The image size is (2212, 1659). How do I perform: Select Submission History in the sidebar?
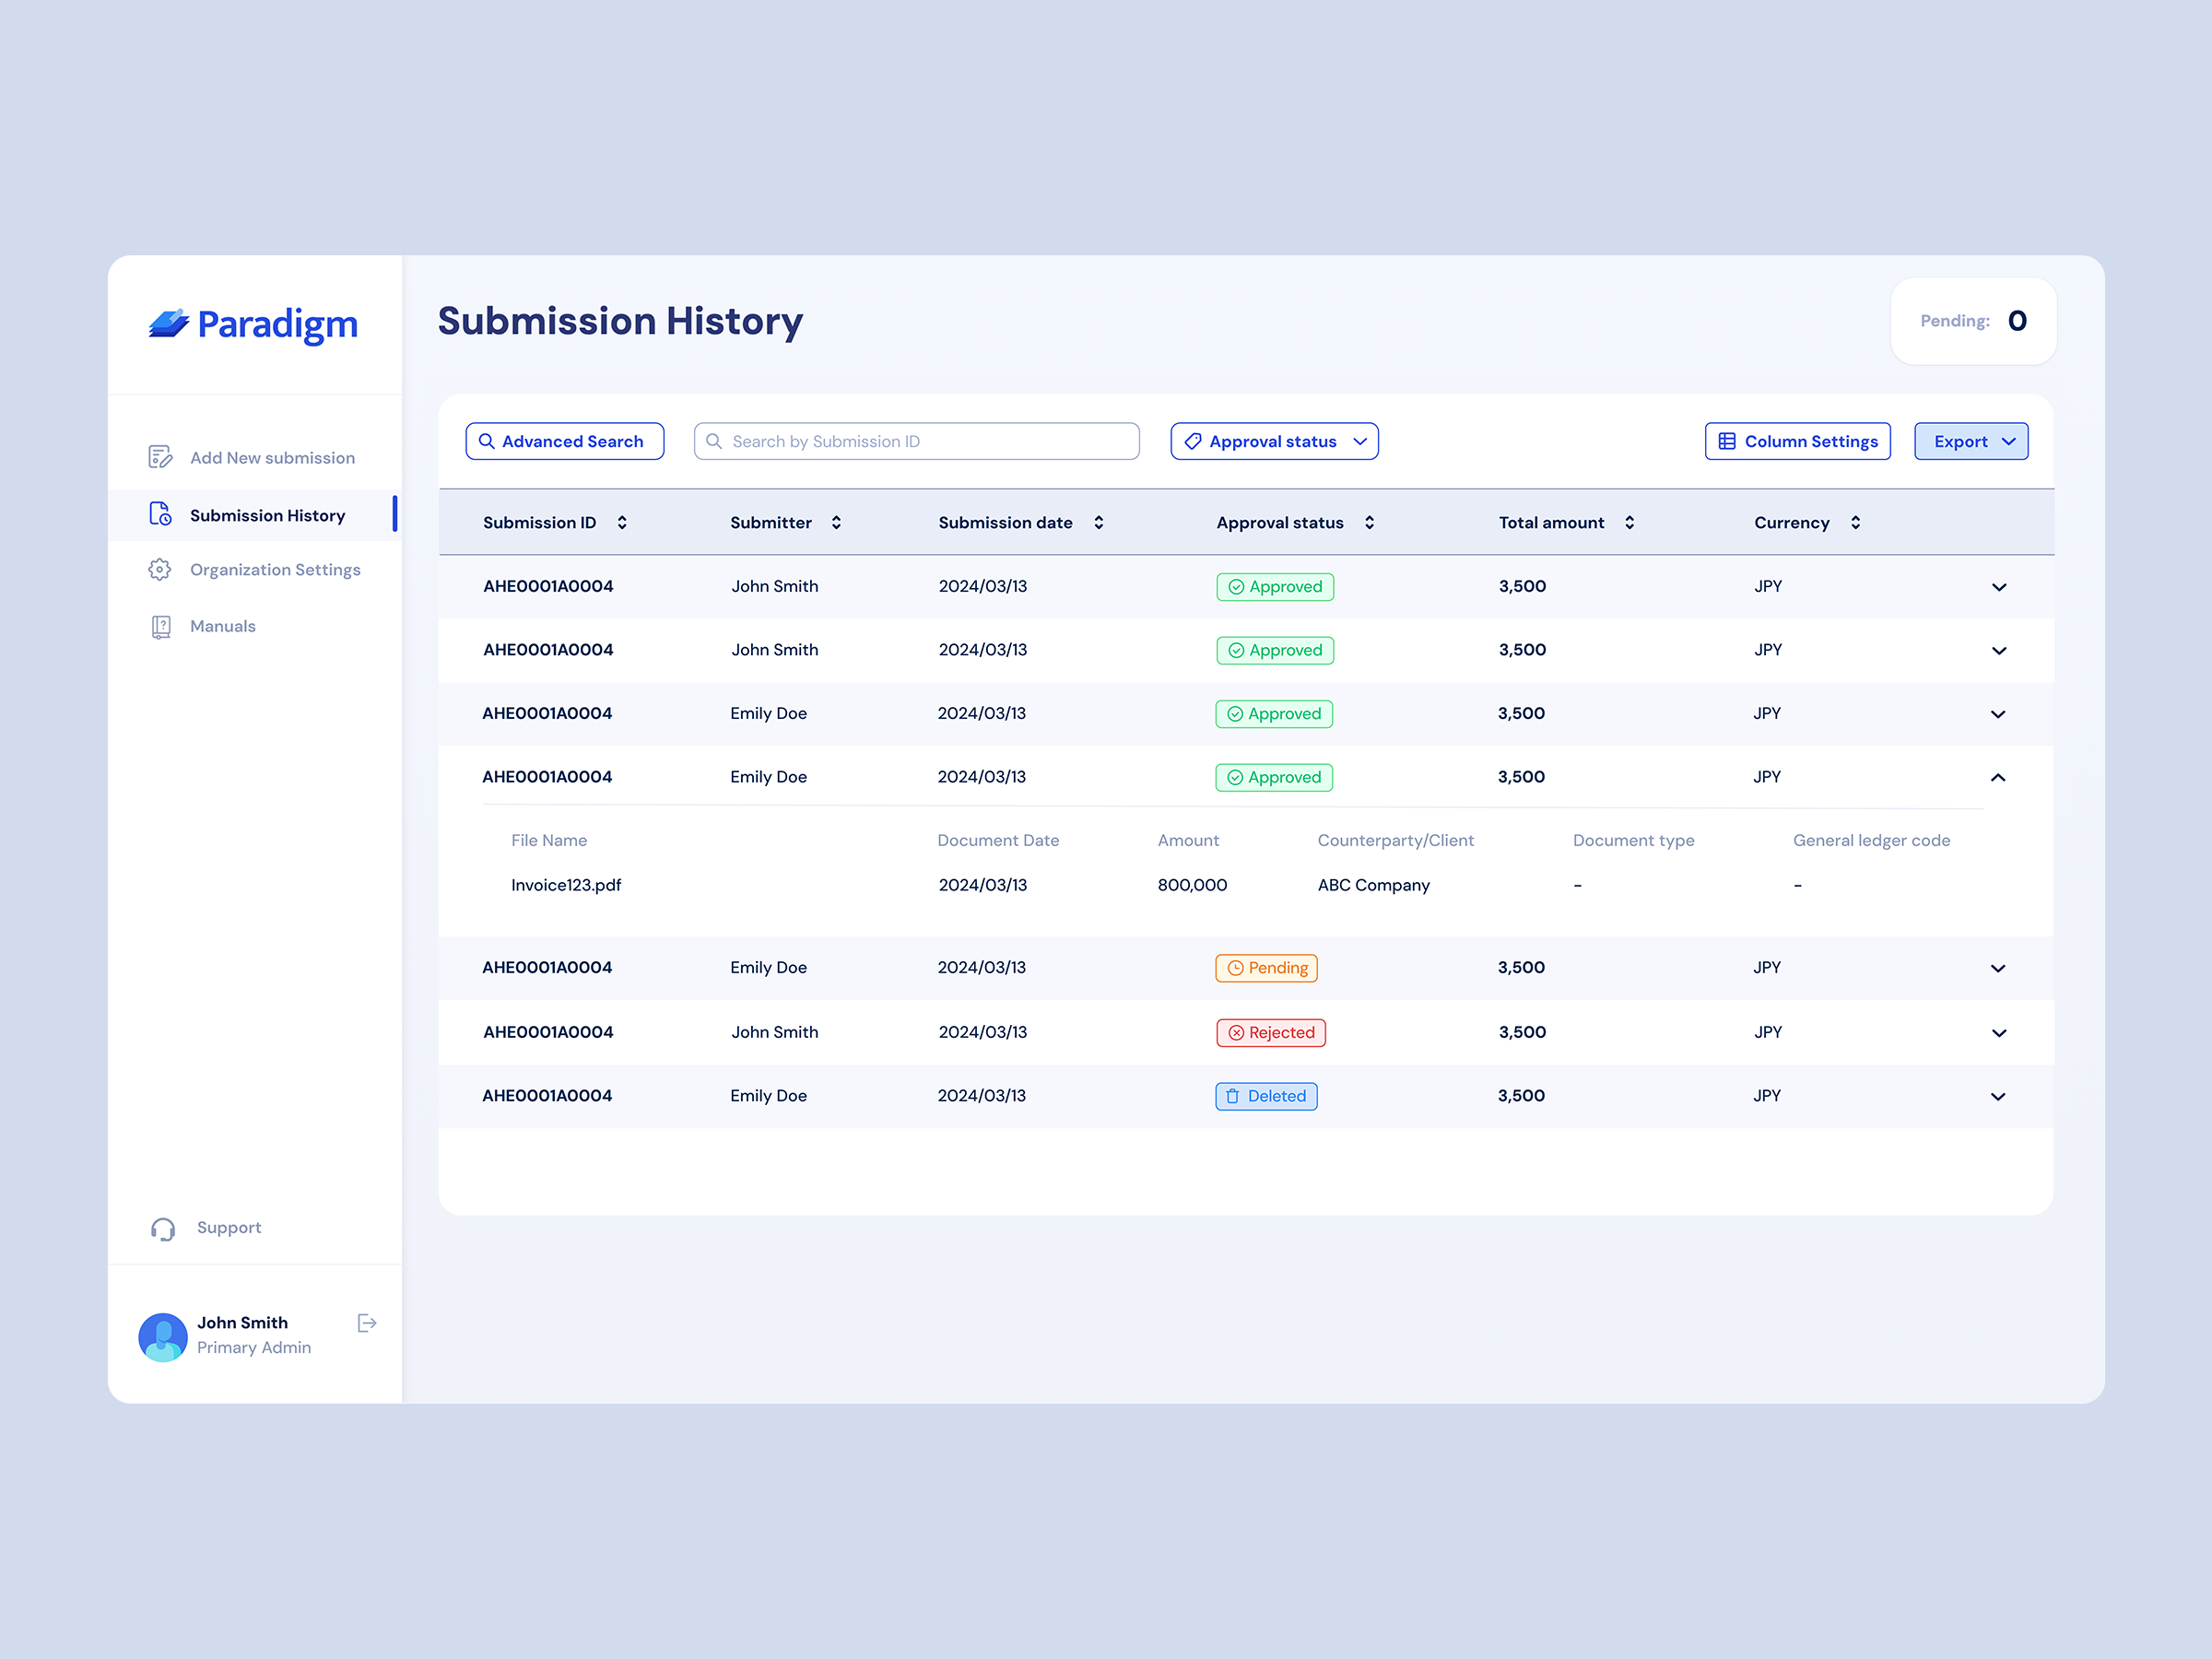point(254,515)
